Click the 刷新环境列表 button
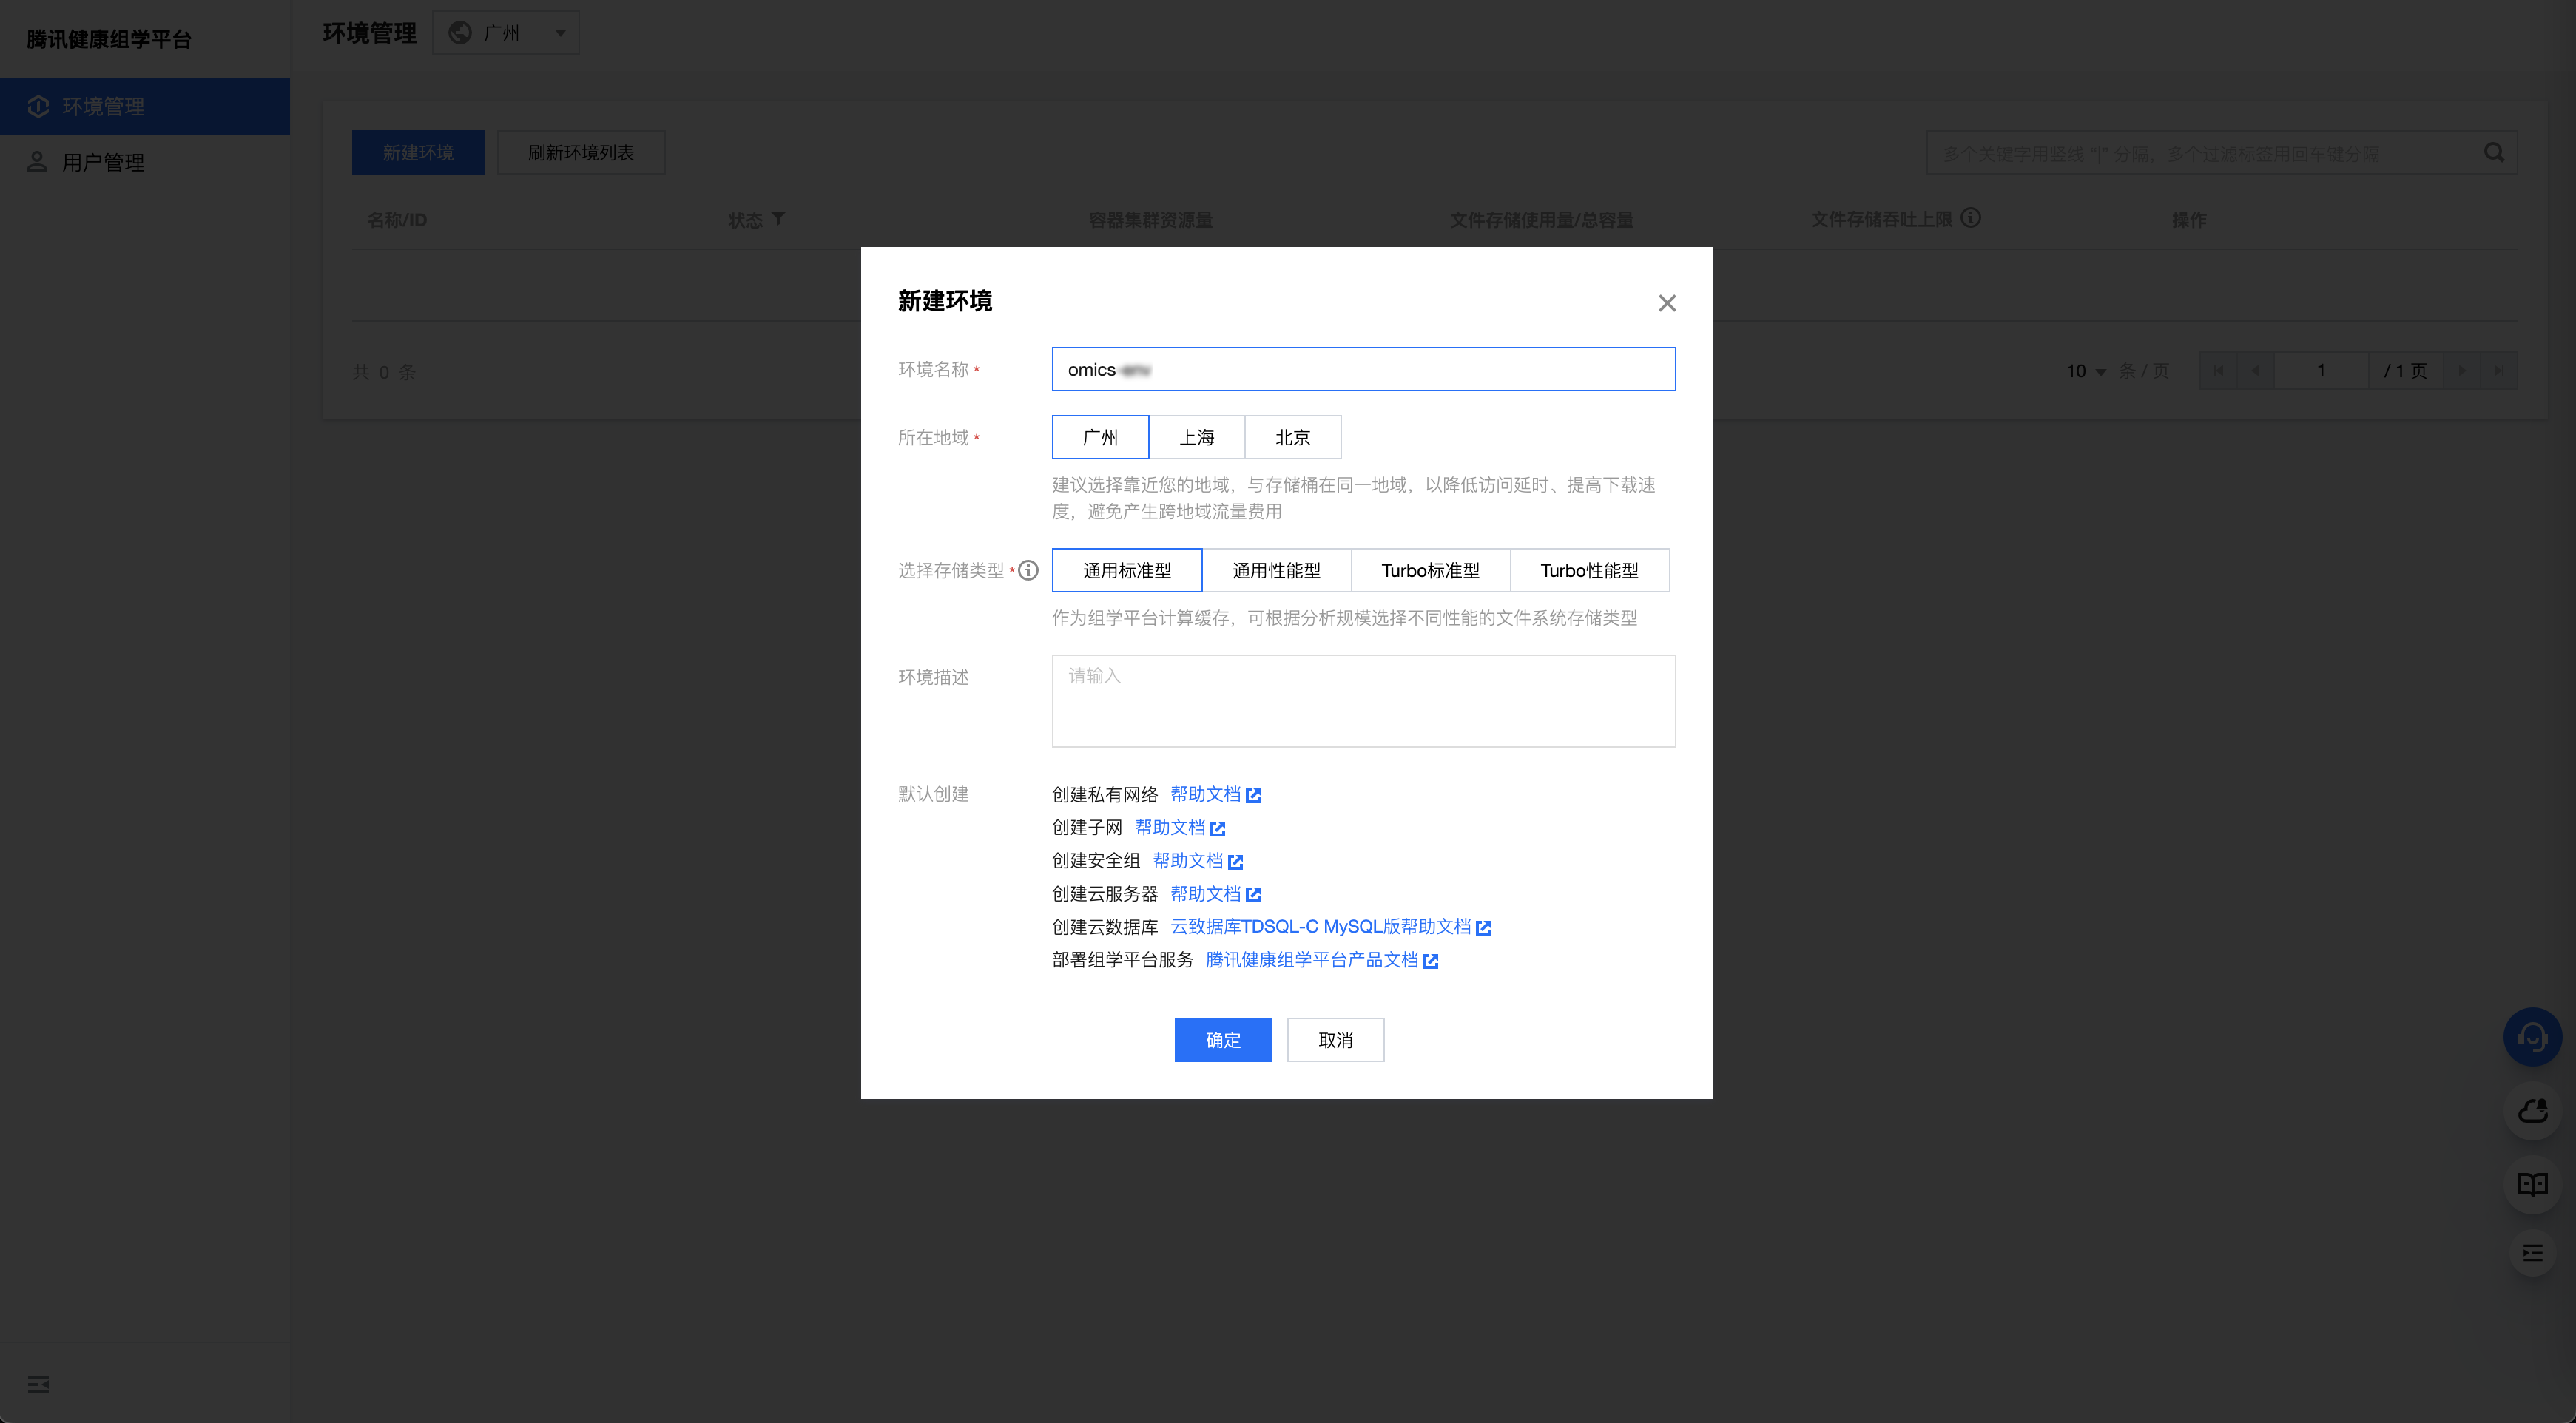This screenshot has height=1423, width=2576. (581, 152)
